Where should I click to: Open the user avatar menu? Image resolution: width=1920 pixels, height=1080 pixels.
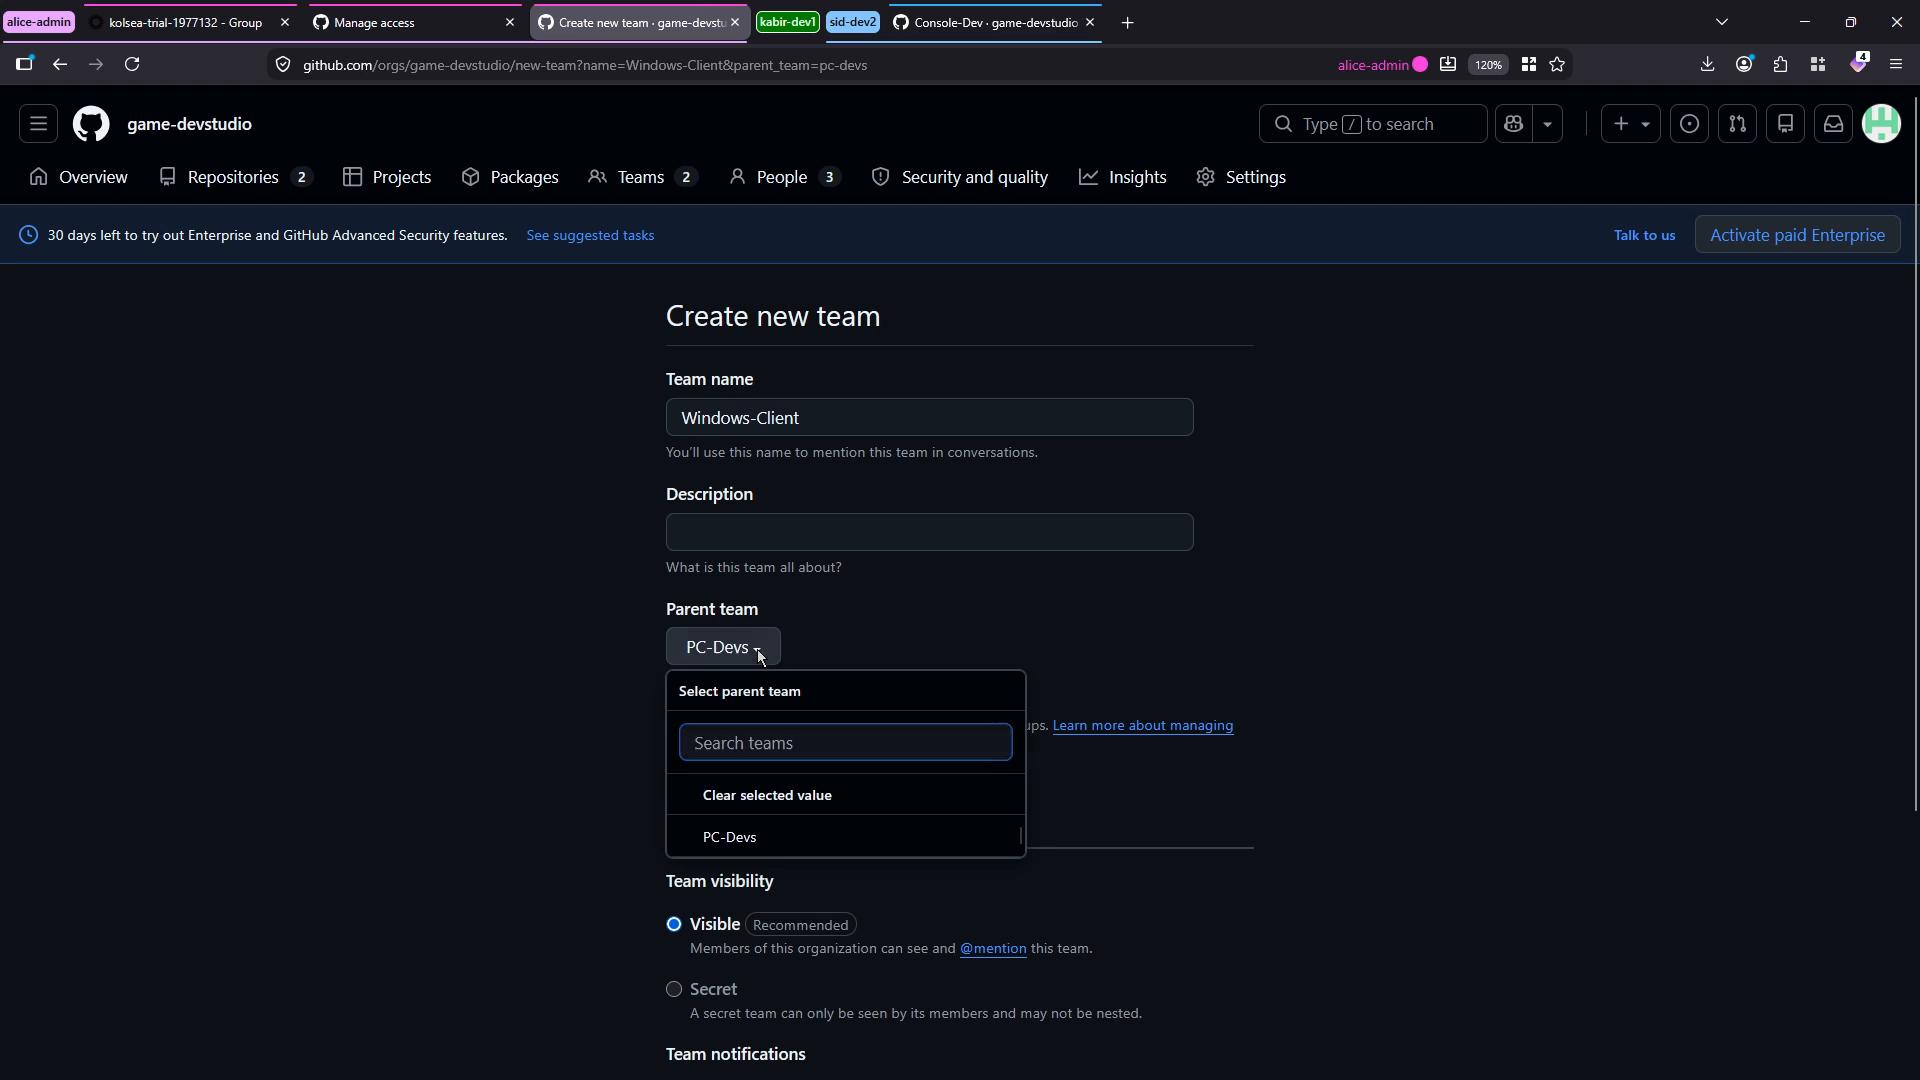(1881, 124)
